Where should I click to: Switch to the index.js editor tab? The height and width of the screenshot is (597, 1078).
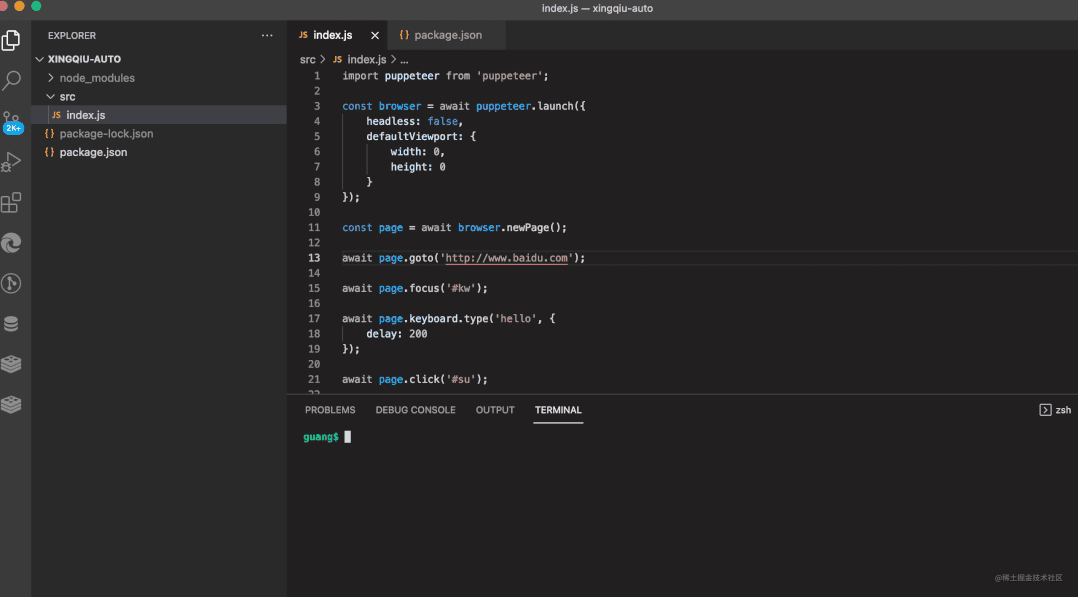[332, 35]
